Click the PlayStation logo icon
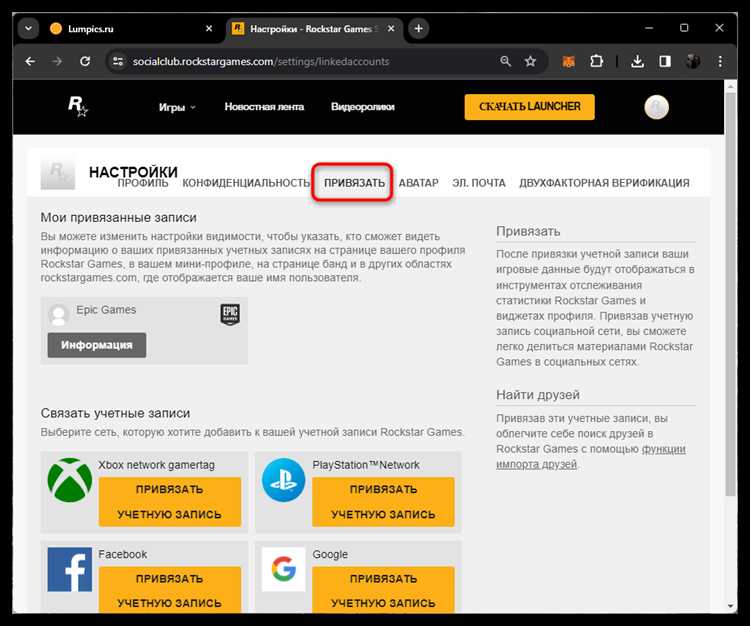 click(284, 480)
